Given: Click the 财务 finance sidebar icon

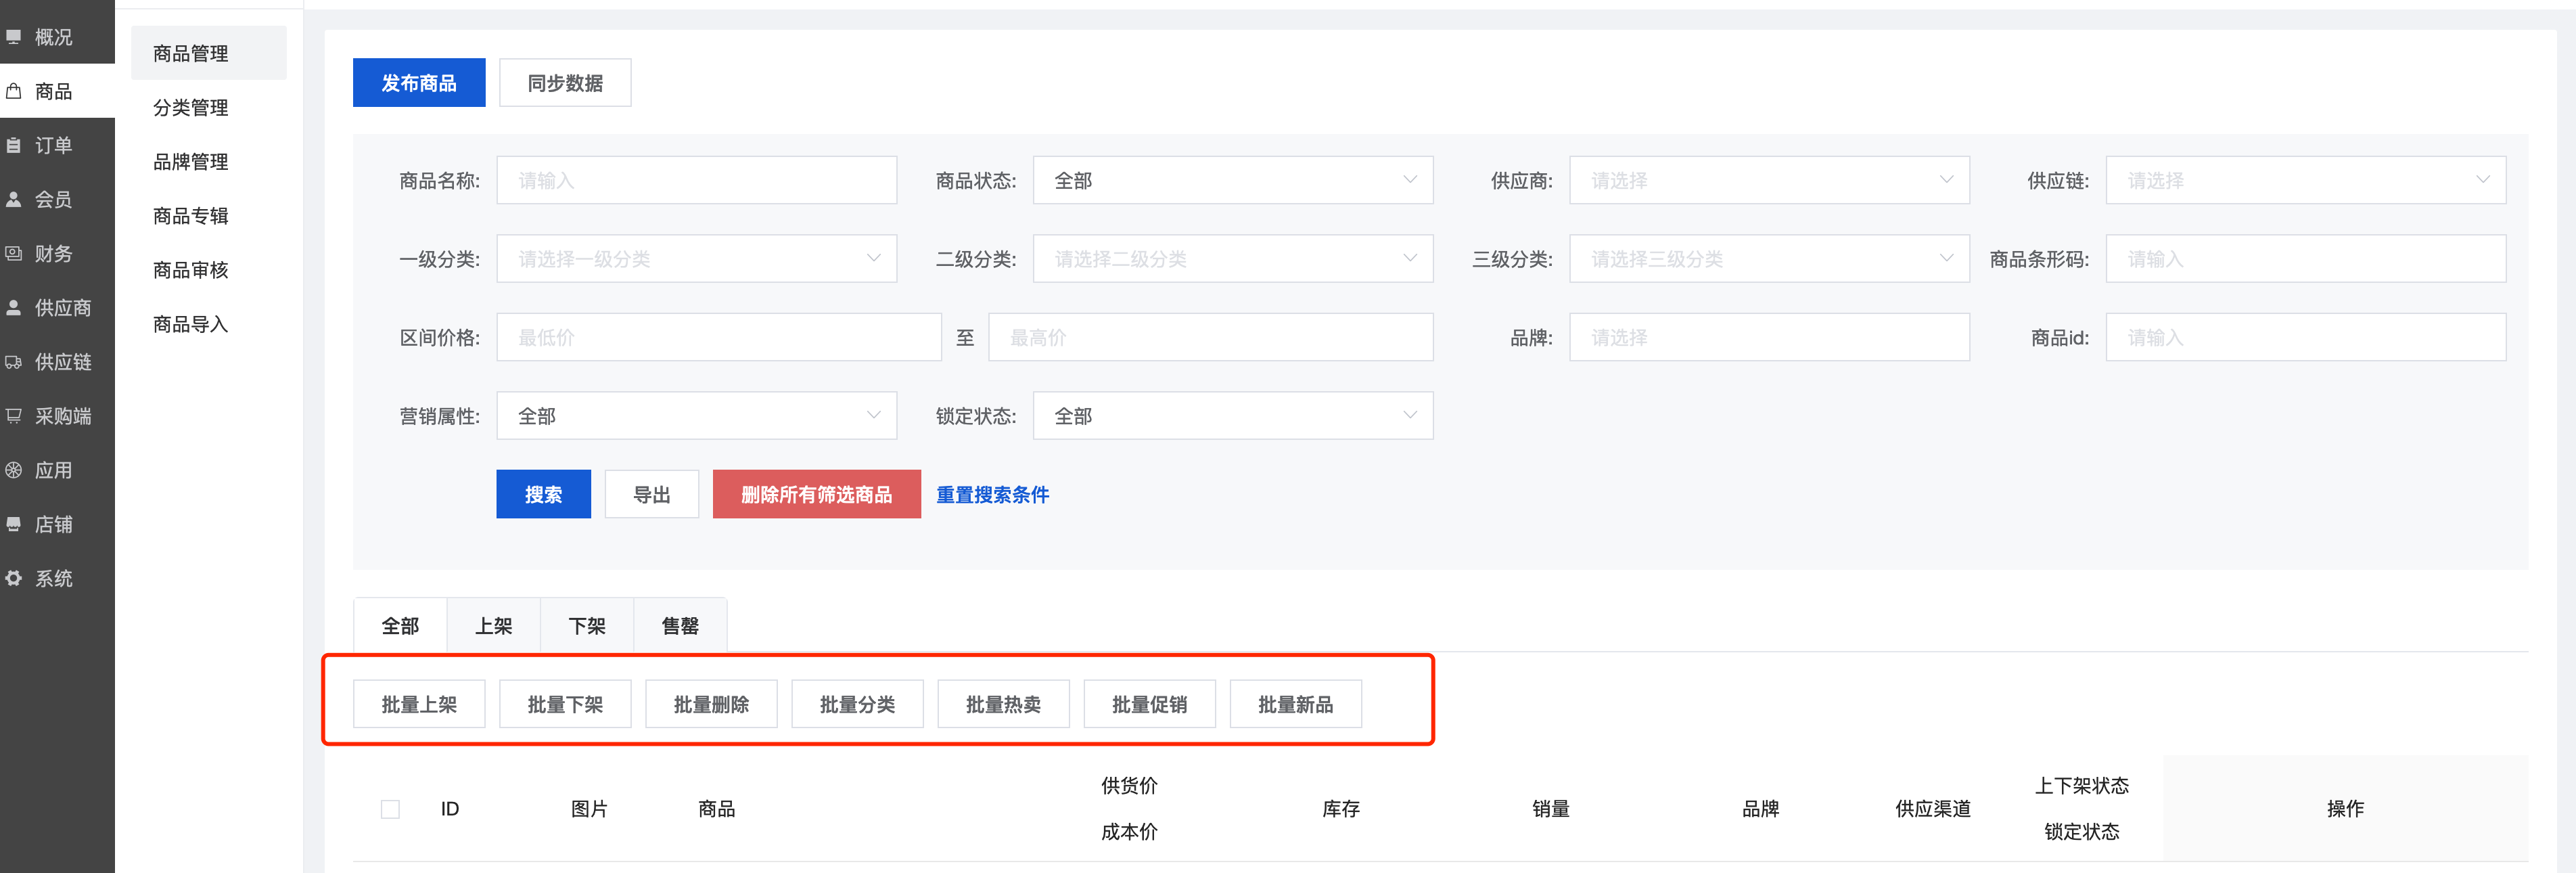Looking at the screenshot, I should [x=14, y=253].
